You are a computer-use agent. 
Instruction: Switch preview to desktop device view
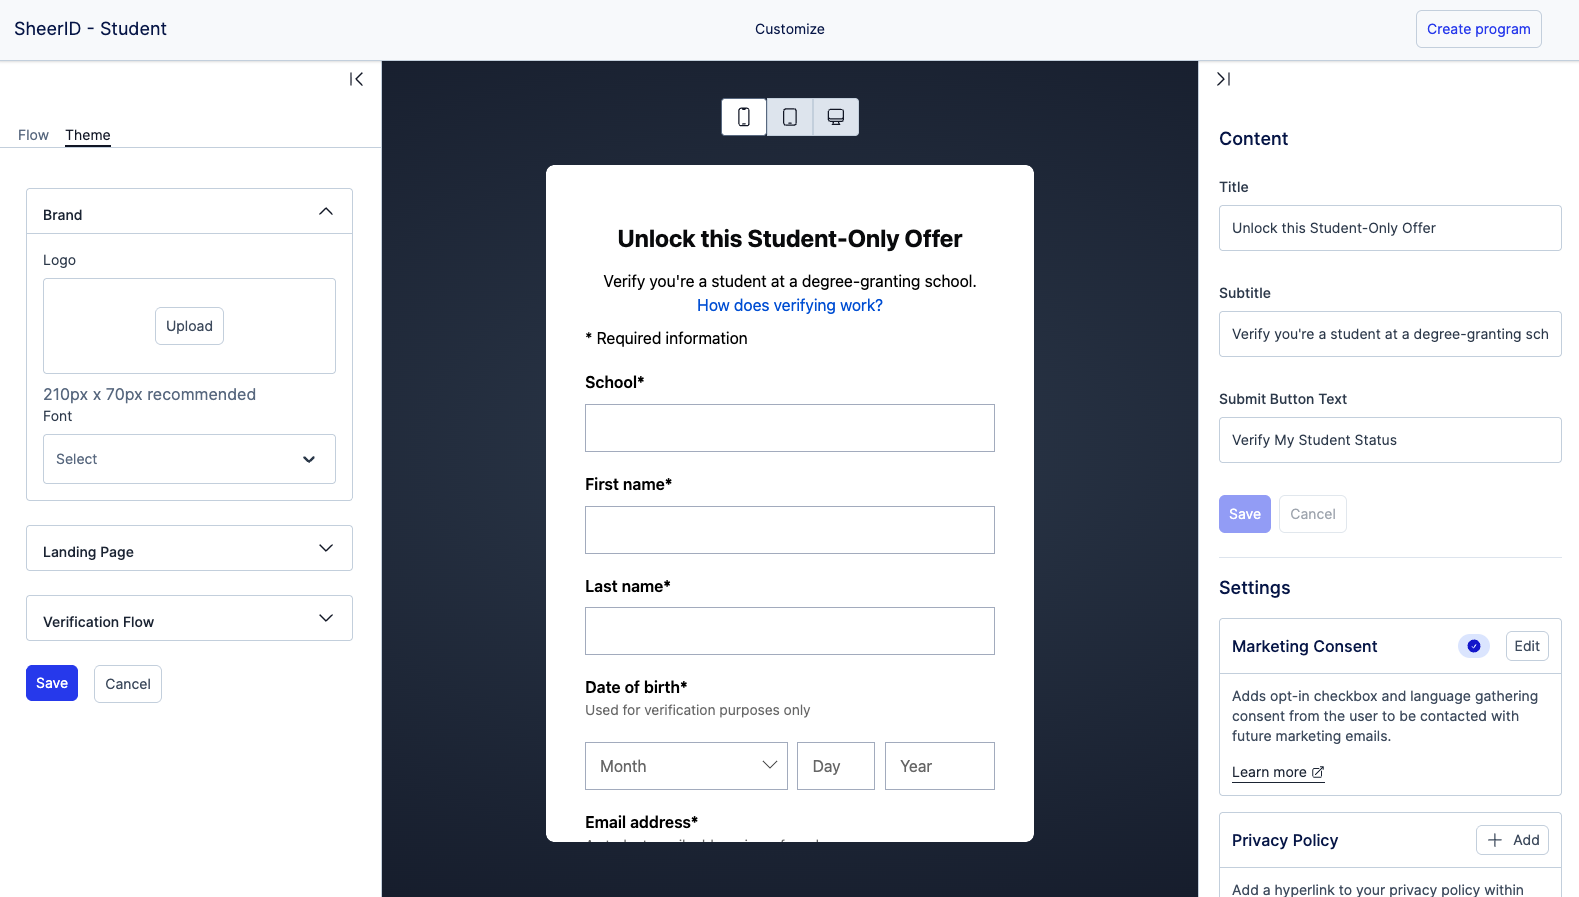[x=836, y=117]
